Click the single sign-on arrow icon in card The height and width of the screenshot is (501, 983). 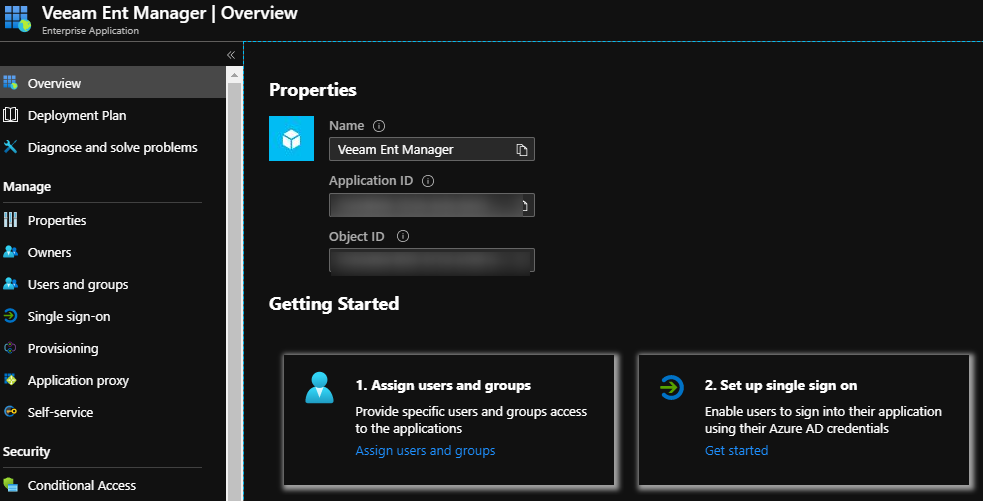(x=671, y=388)
